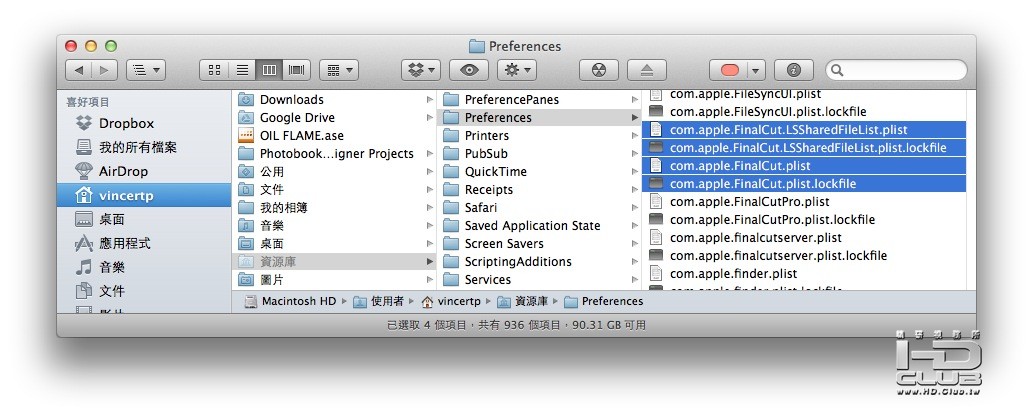Open the Safari folder
1033x416 pixels.
point(540,208)
